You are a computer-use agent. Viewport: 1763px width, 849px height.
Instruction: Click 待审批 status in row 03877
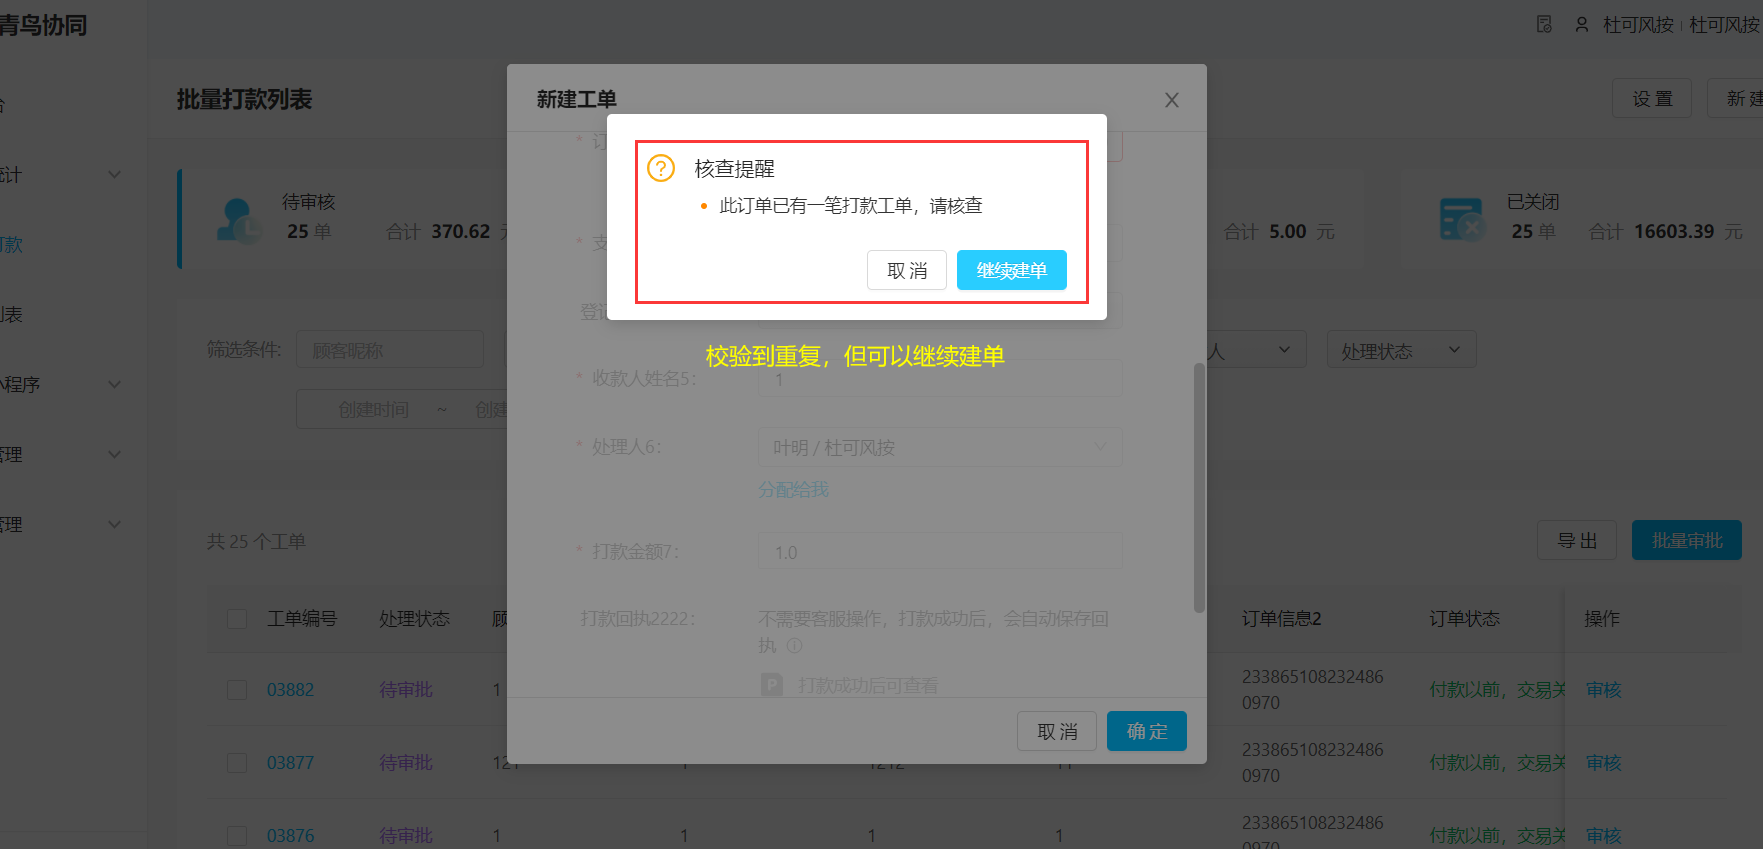(405, 762)
